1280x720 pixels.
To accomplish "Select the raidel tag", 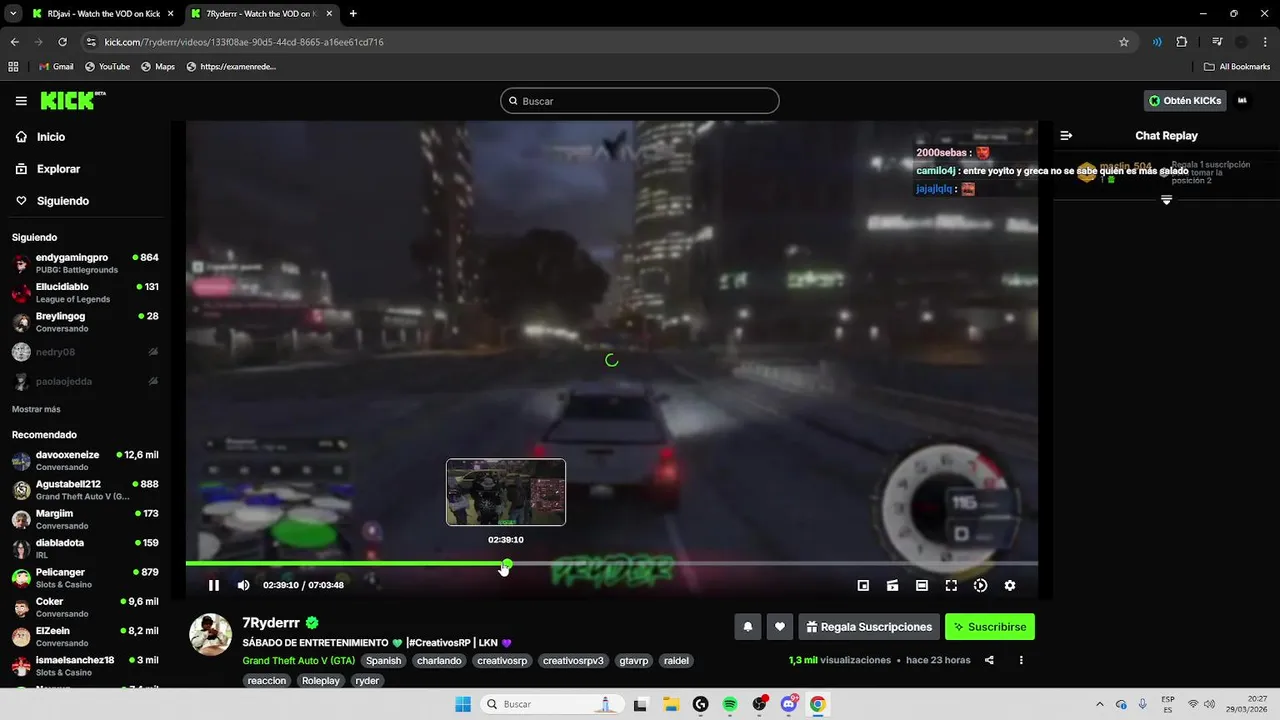I will click(x=677, y=661).
